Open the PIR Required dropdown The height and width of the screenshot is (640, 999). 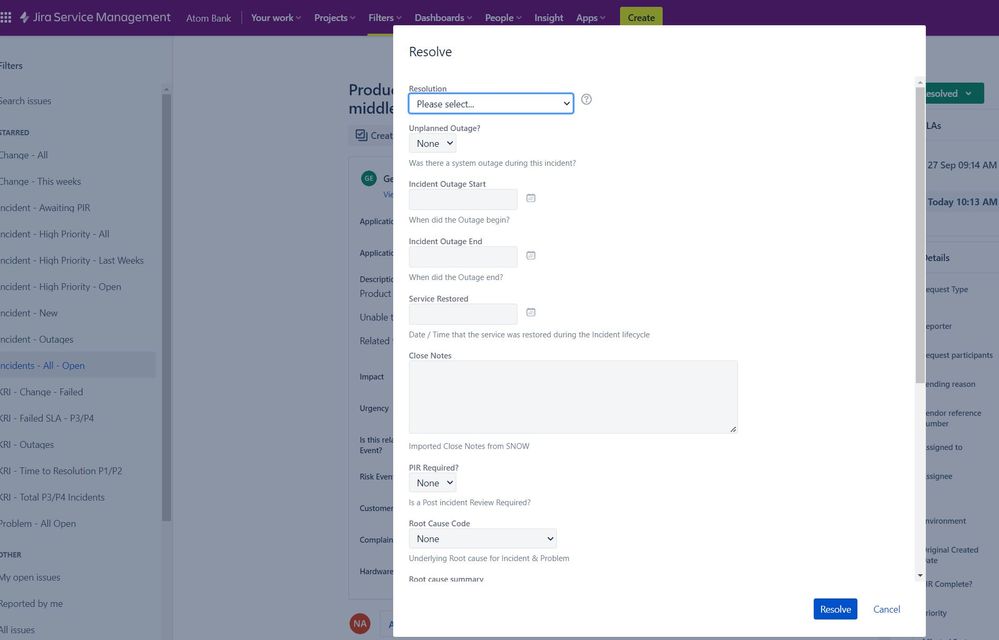[433, 483]
